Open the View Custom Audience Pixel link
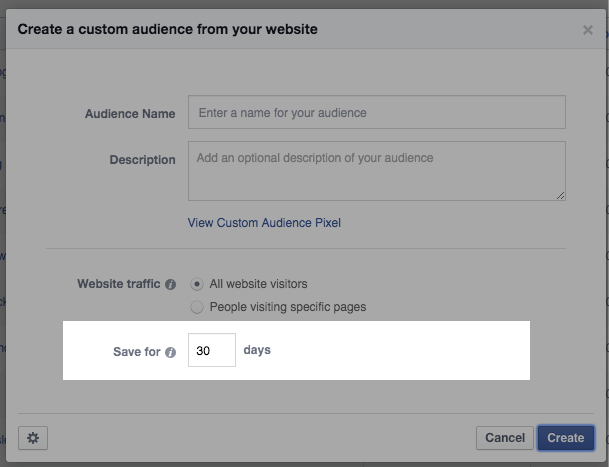Screen dimensions: 609x467 [x=264, y=223]
